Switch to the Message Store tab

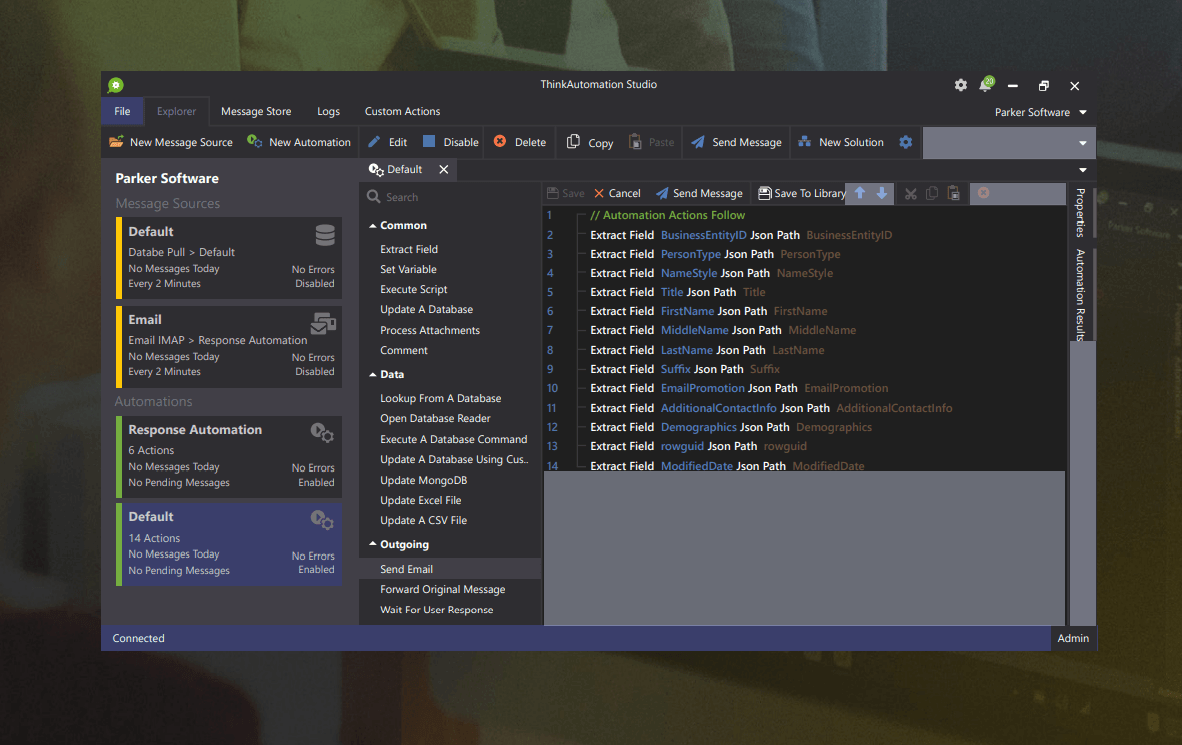256,111
